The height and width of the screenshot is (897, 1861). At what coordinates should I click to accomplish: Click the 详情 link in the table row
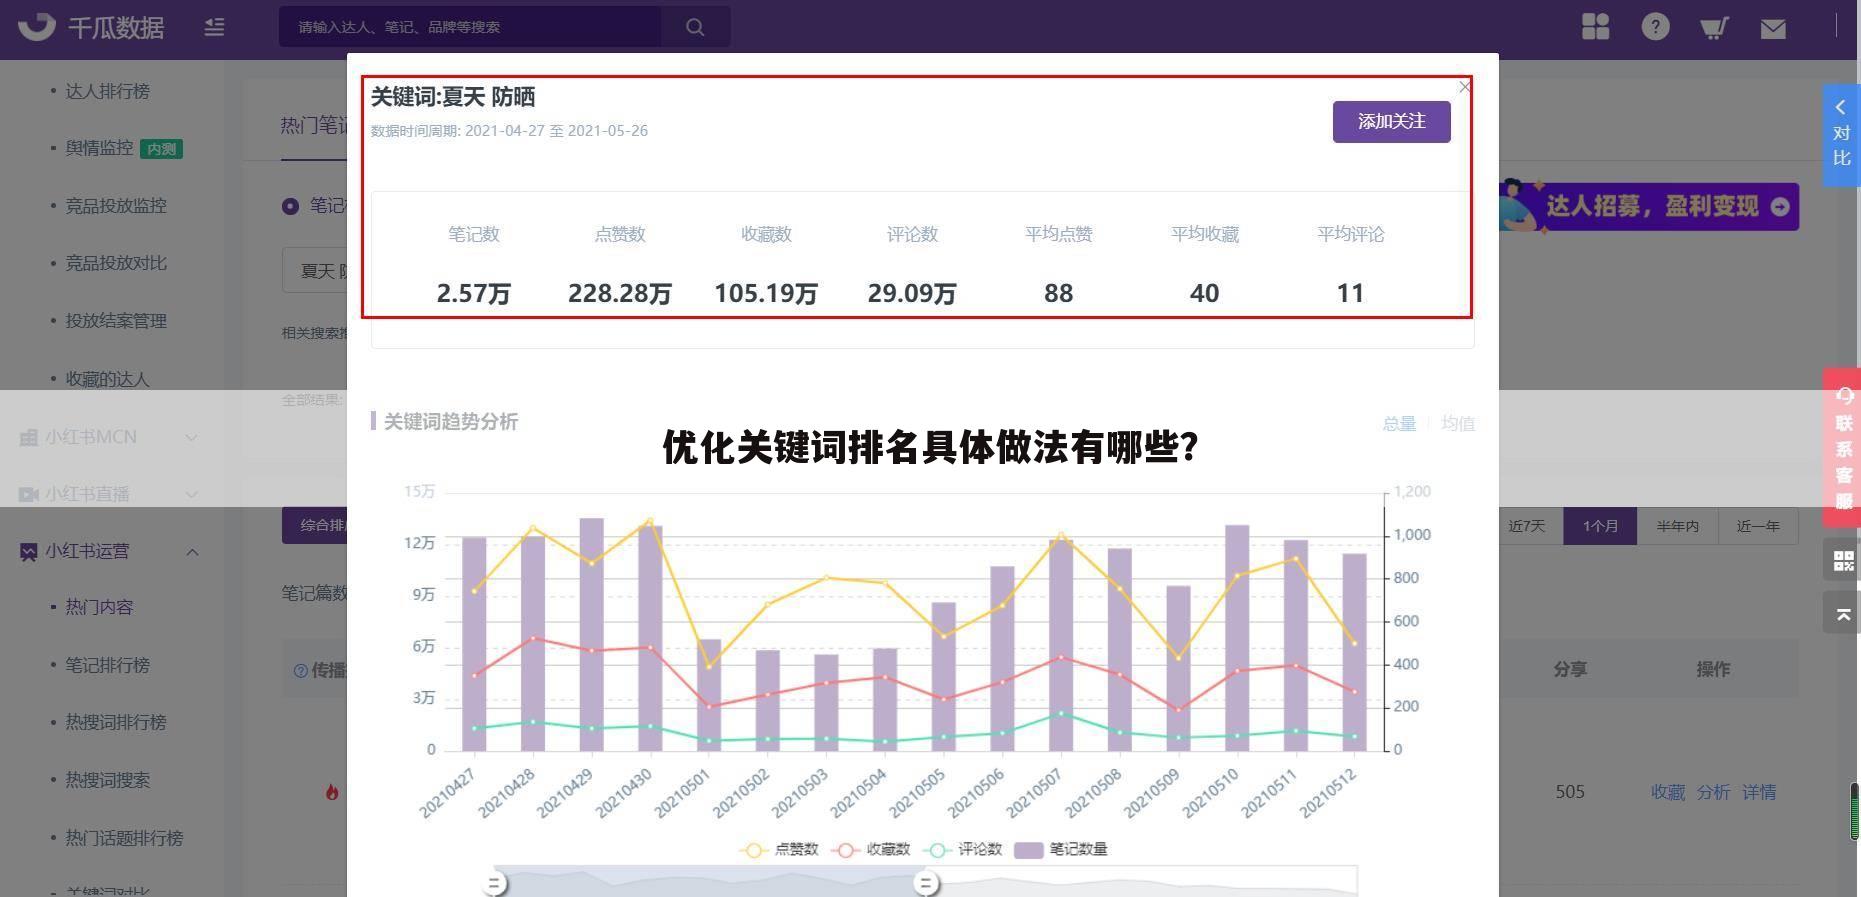1759,792
